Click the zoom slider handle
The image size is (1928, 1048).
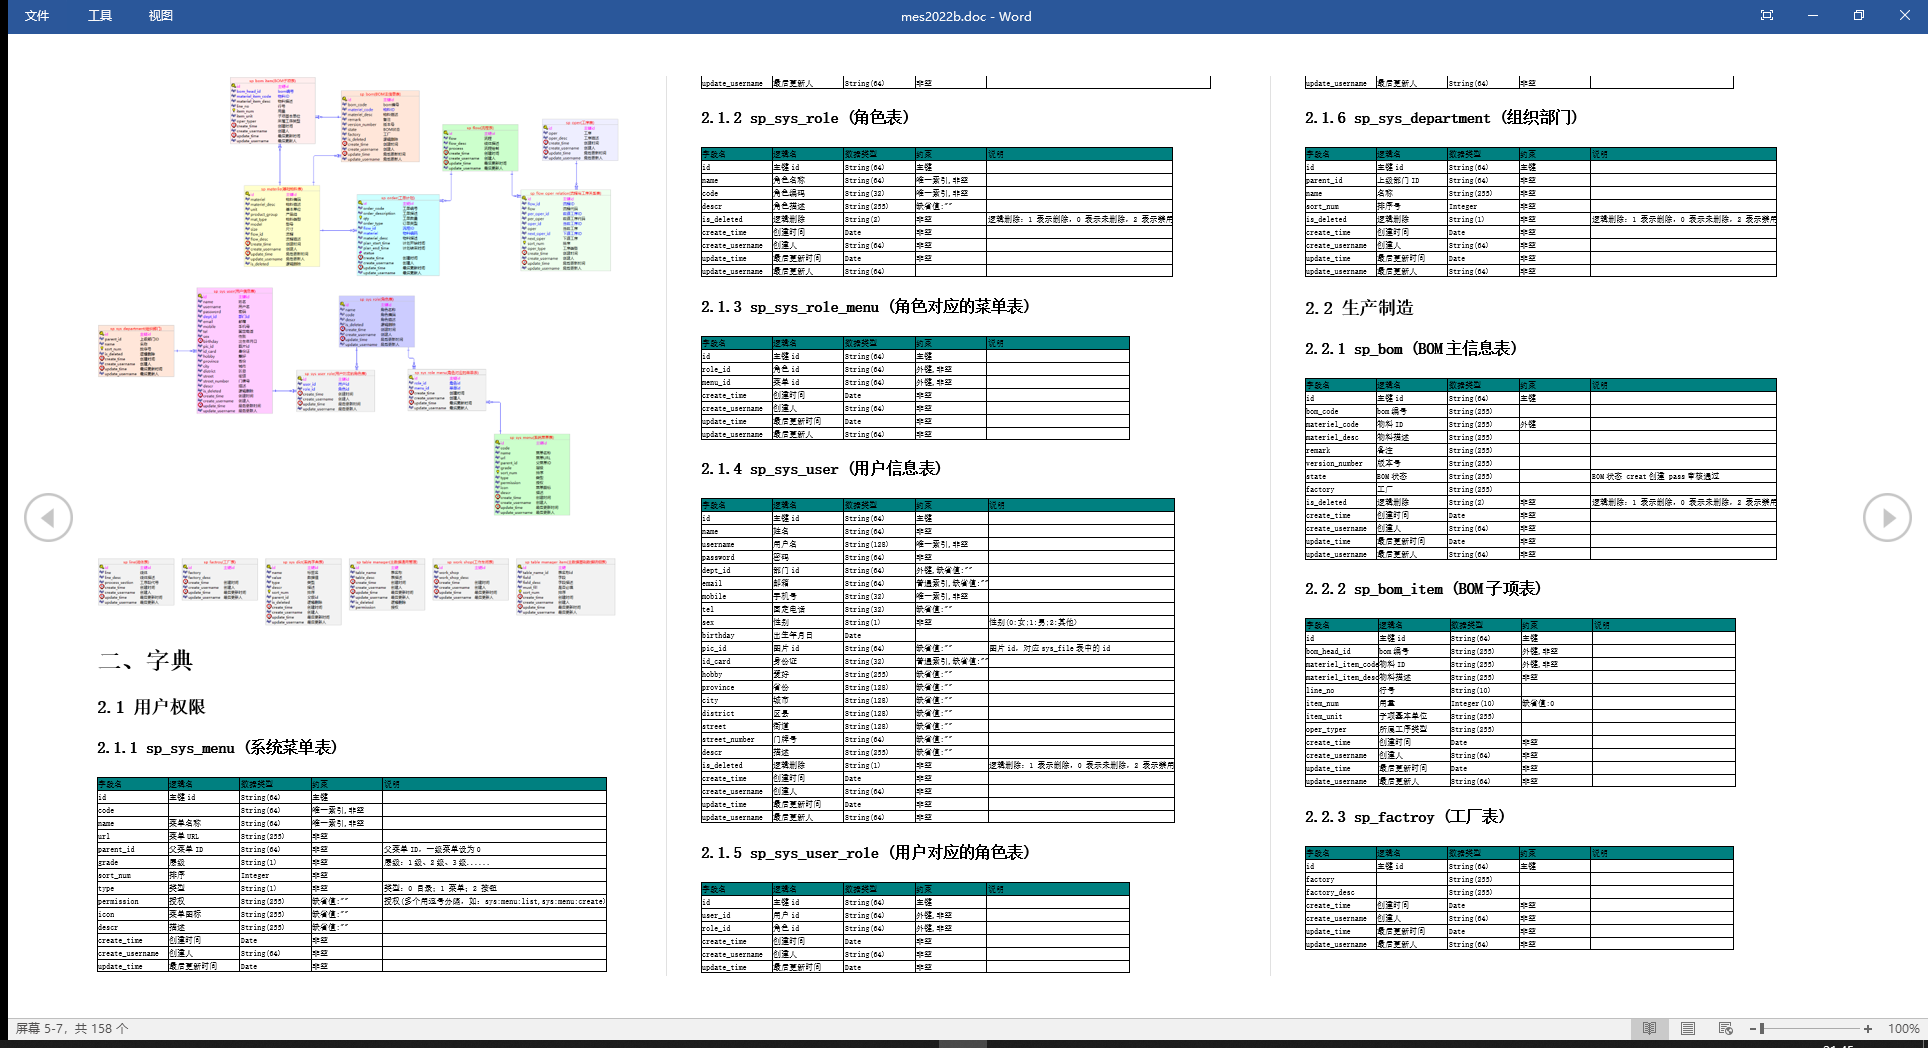click(1762, 1028)
